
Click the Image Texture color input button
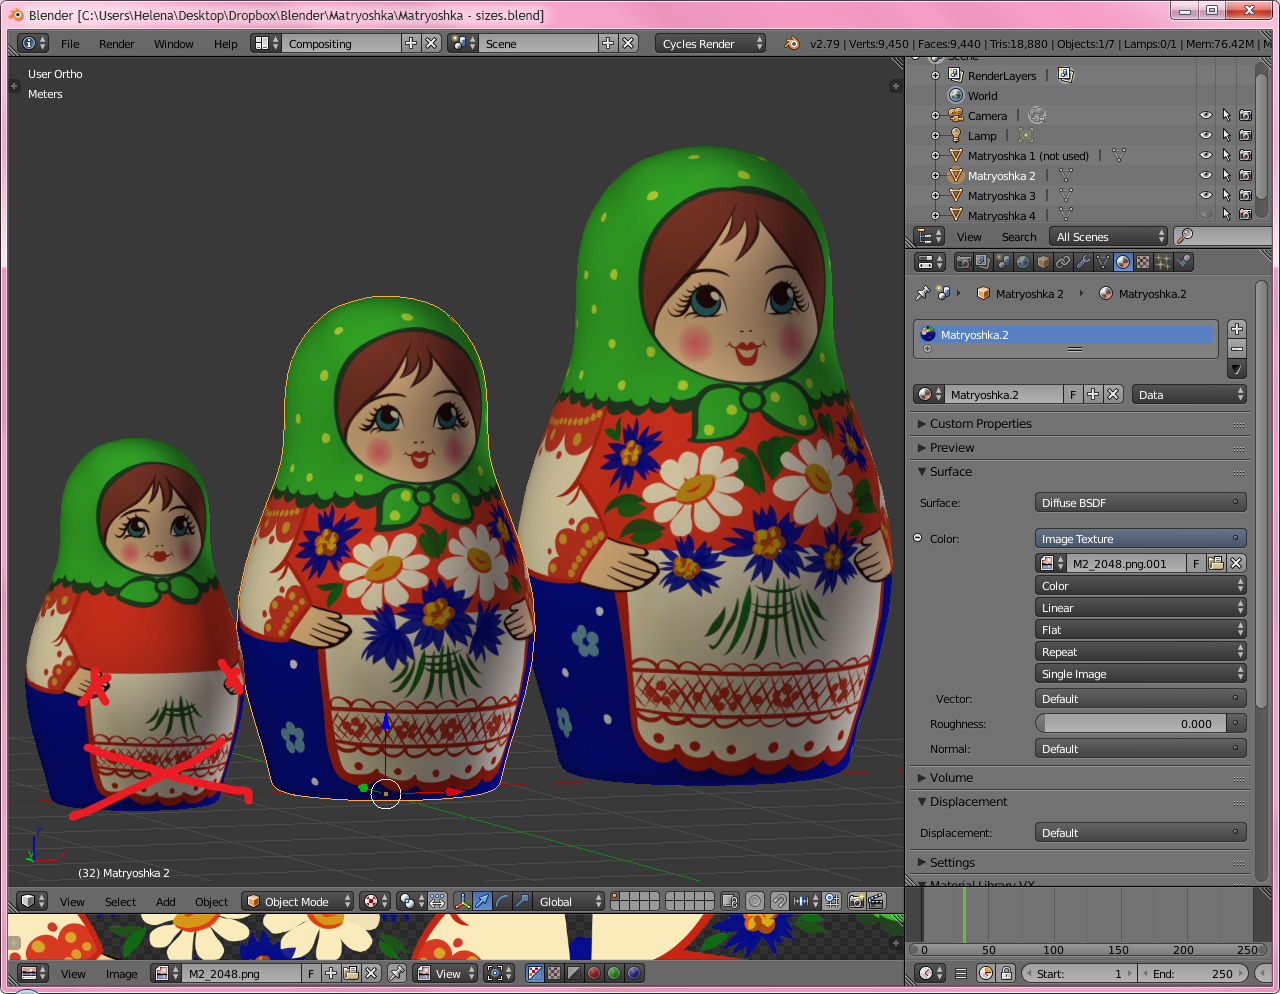click(x=1140, y=538)
